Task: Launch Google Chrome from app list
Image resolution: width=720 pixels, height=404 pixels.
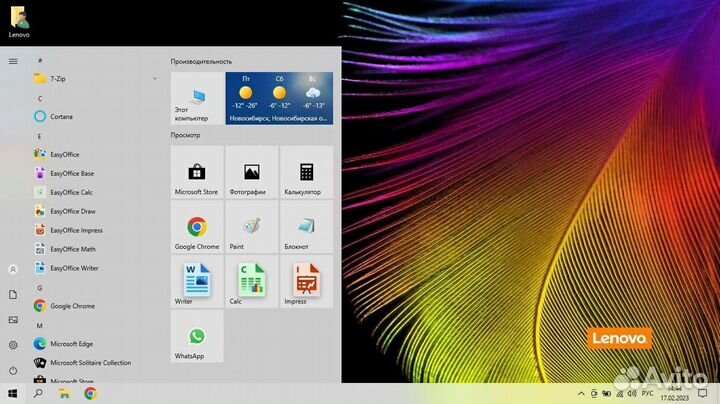Action: tap(96, 306)
